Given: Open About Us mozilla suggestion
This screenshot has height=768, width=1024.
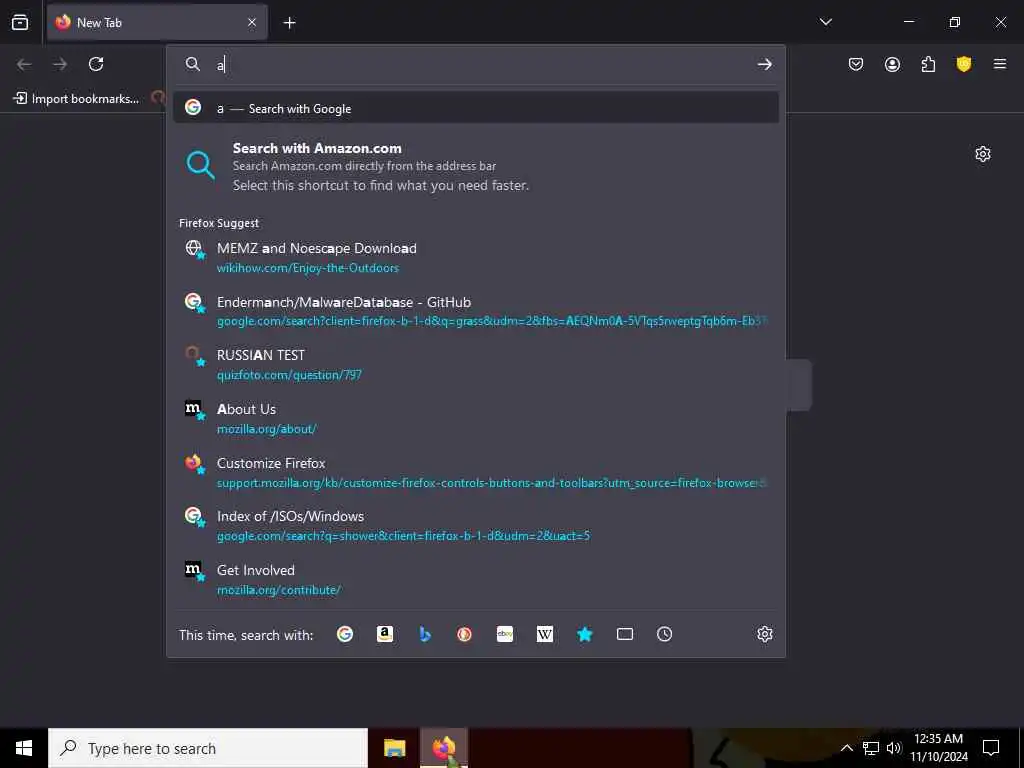Looking at the screenshot, I should [x=475, y=419].
